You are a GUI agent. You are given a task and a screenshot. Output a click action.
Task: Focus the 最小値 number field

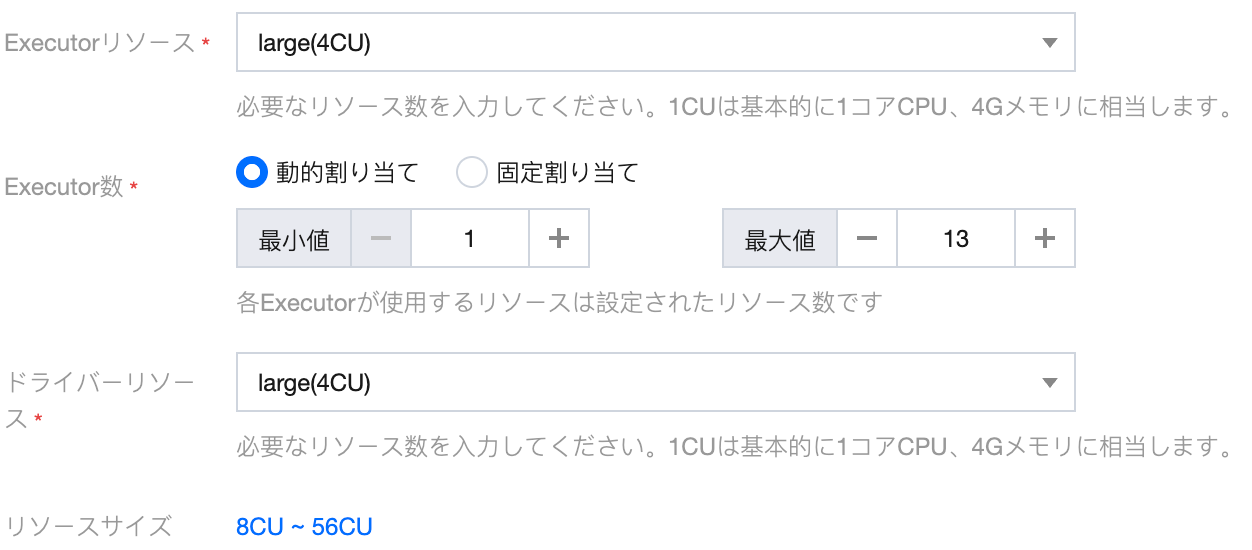[470, 239]
